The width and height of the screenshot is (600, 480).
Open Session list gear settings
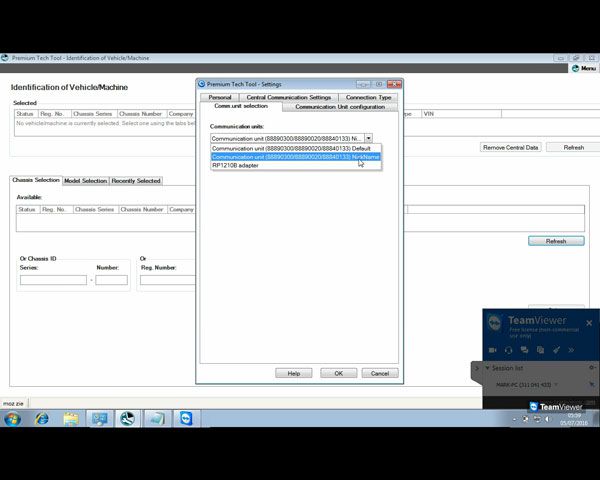point(592,368)
